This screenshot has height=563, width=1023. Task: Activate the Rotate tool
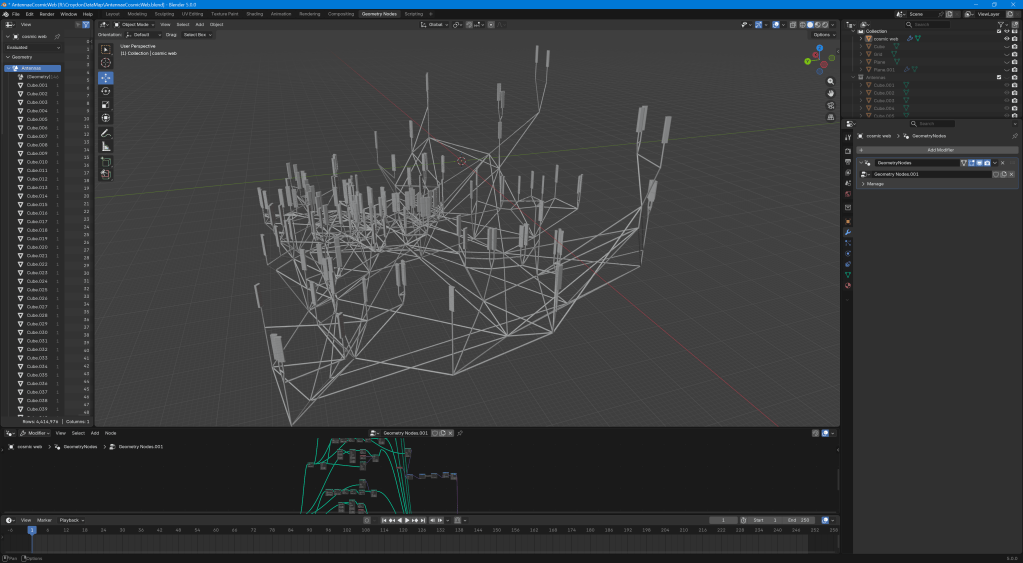[x=106, y=91]
